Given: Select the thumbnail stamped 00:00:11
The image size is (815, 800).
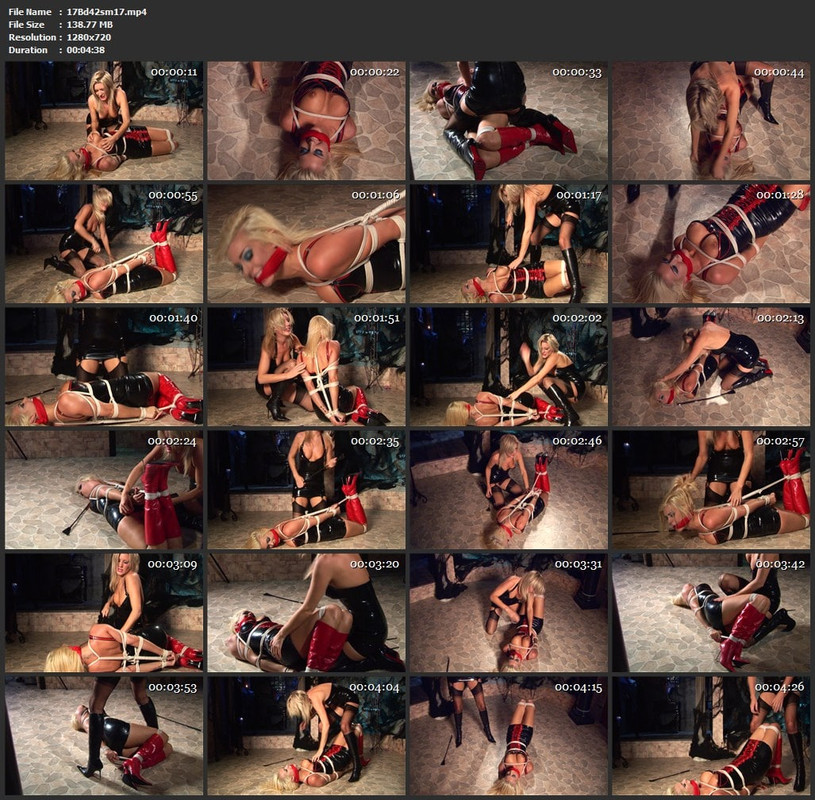Looking at the screenshot, I should click(104, 121).
